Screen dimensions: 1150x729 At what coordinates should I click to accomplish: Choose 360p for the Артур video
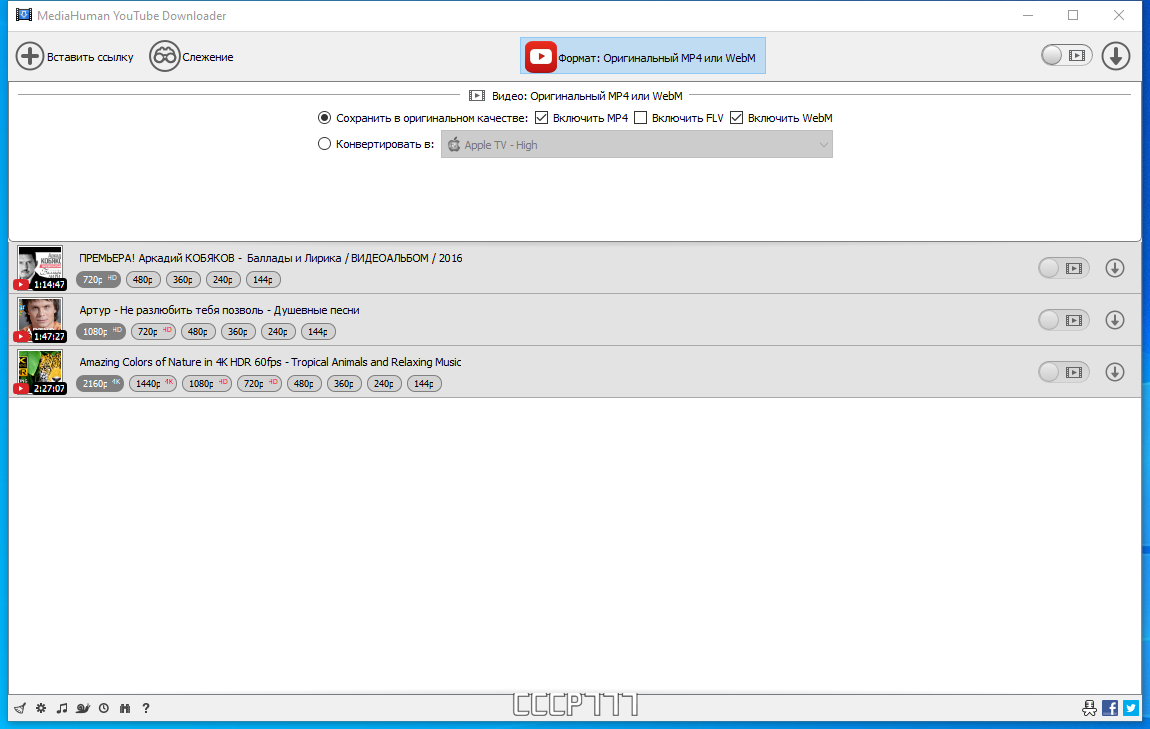pos(238,331)
